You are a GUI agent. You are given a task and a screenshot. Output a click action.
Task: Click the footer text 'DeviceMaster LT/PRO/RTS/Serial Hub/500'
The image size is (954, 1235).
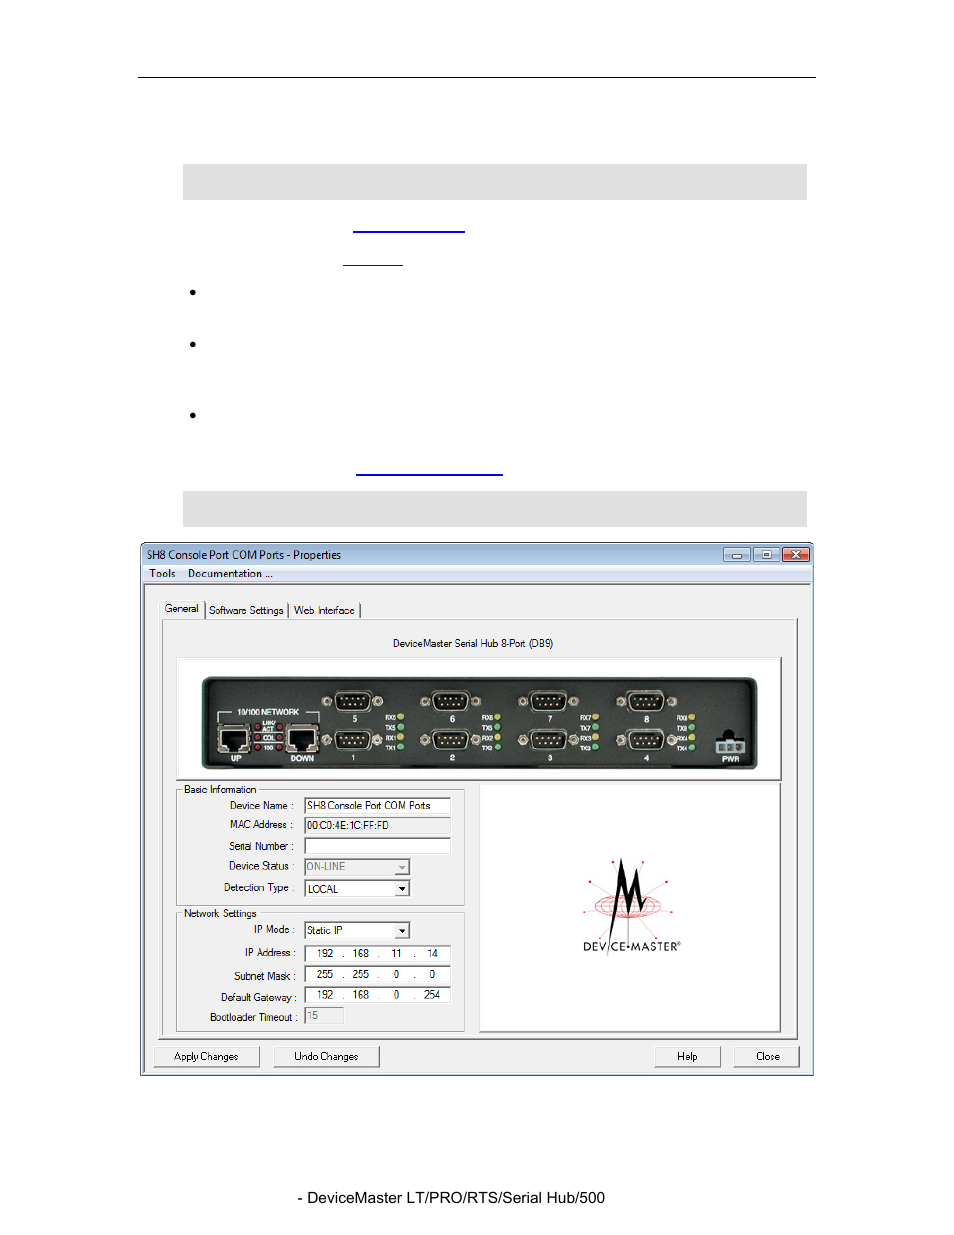click(x=456, y=1198)
